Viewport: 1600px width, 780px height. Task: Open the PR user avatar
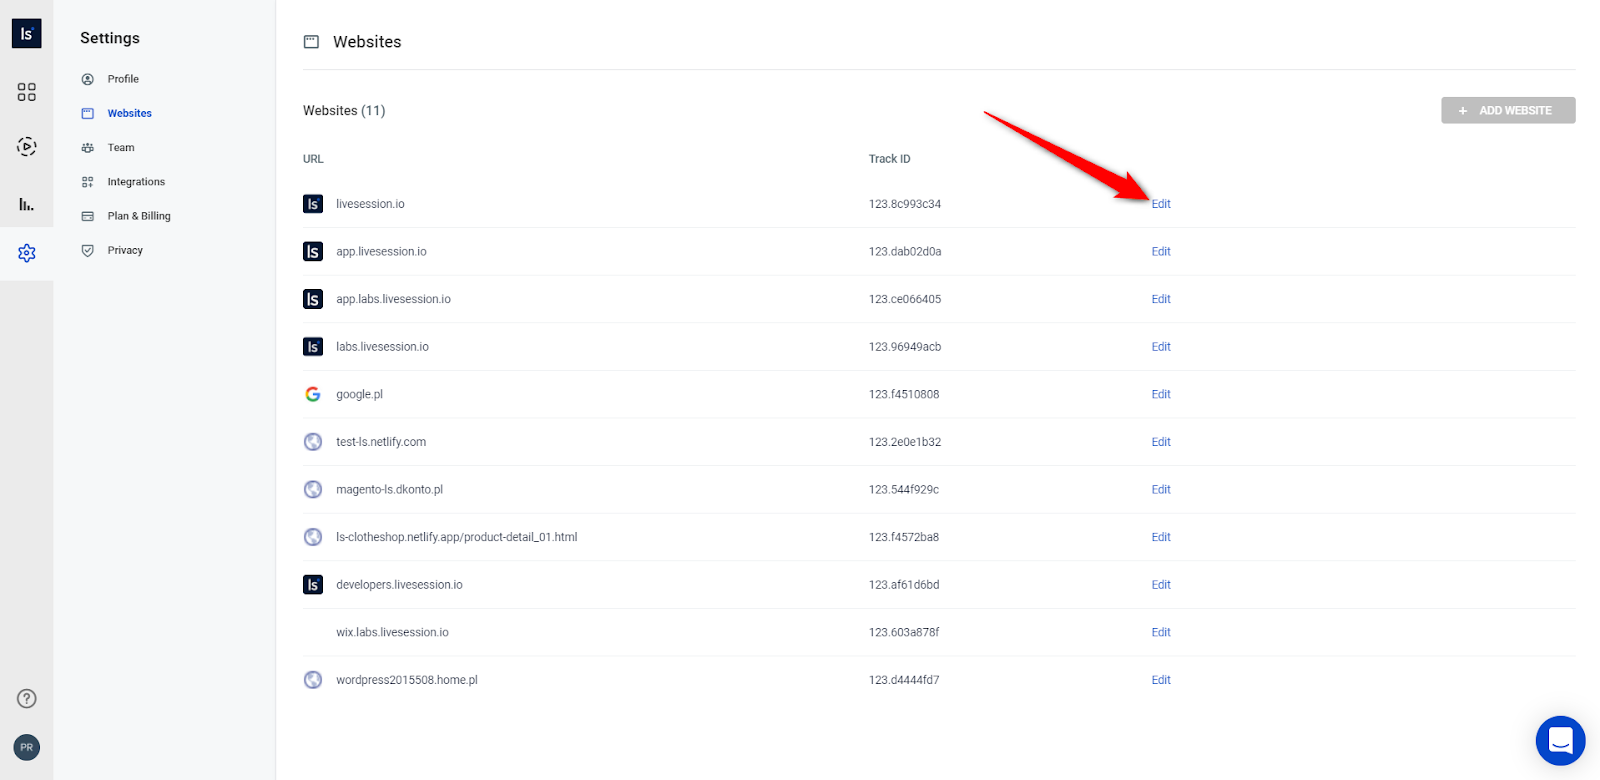(27, 747)
